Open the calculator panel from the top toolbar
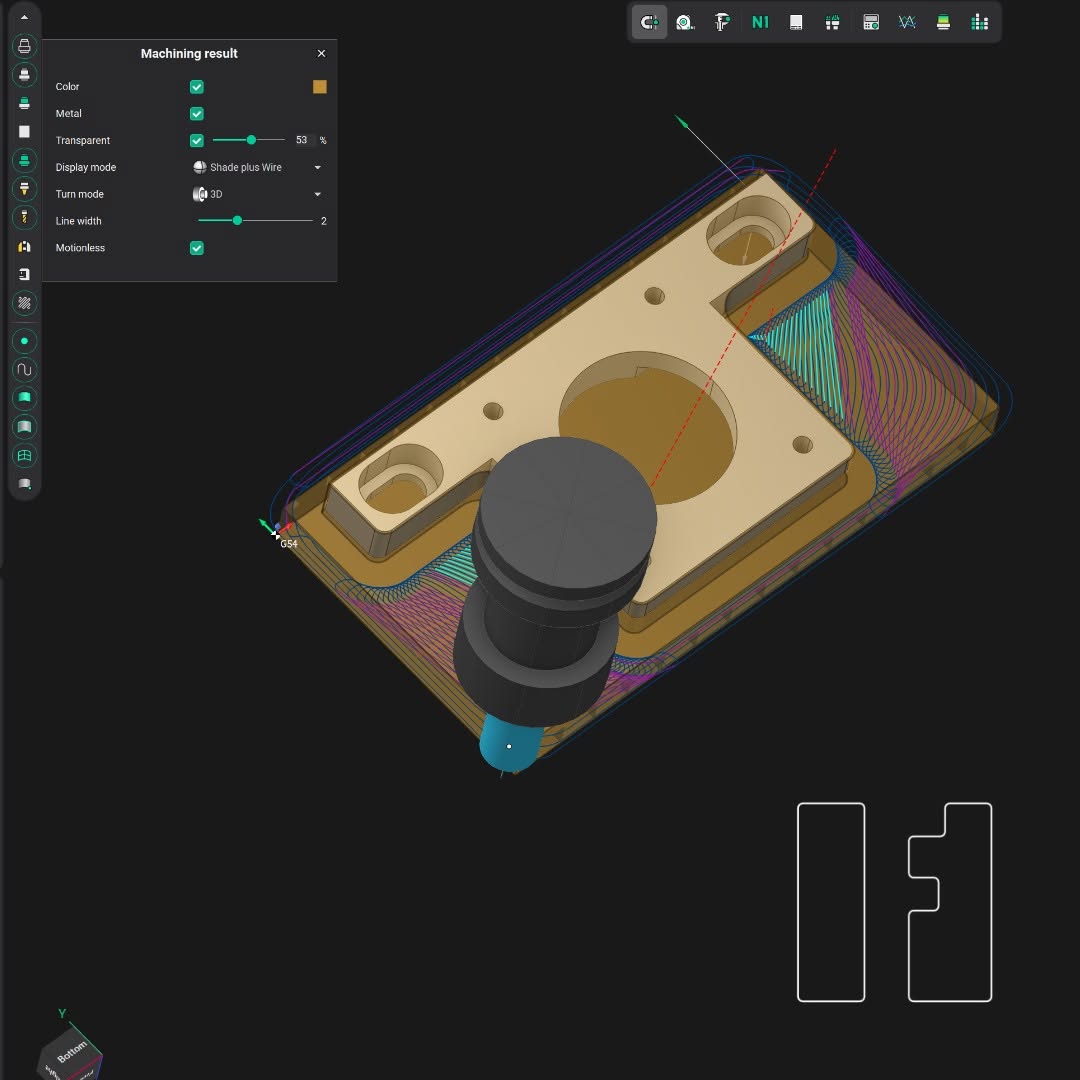The width and height of the screenshot is (1080, 1080). [870, 21]
